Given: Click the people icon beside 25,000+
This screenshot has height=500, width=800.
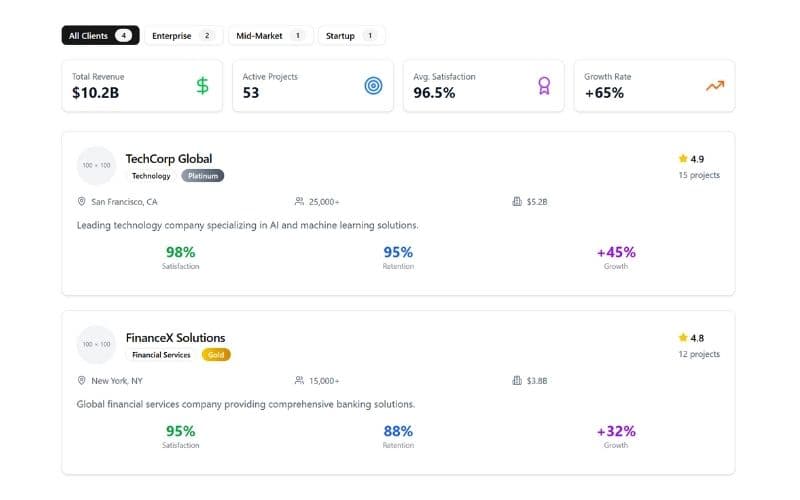Looking at the screenshot, I should 299,201.
